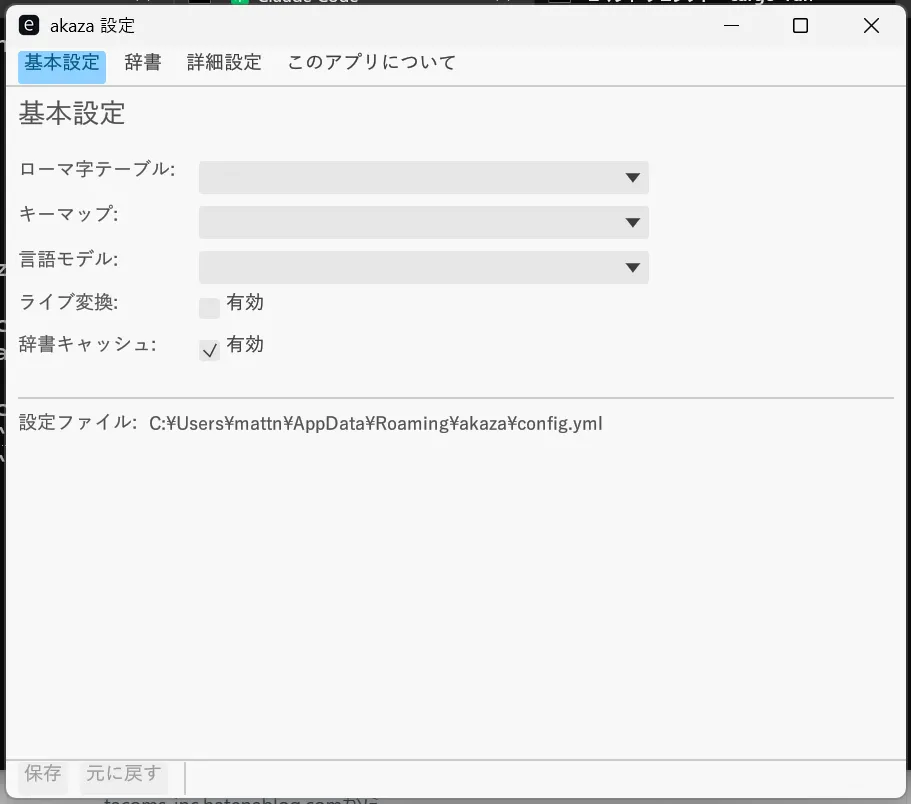Viewport: 911px width, 804px height.
Task: Expand the ローマ字テーブル dropdown
Action: 424,177
